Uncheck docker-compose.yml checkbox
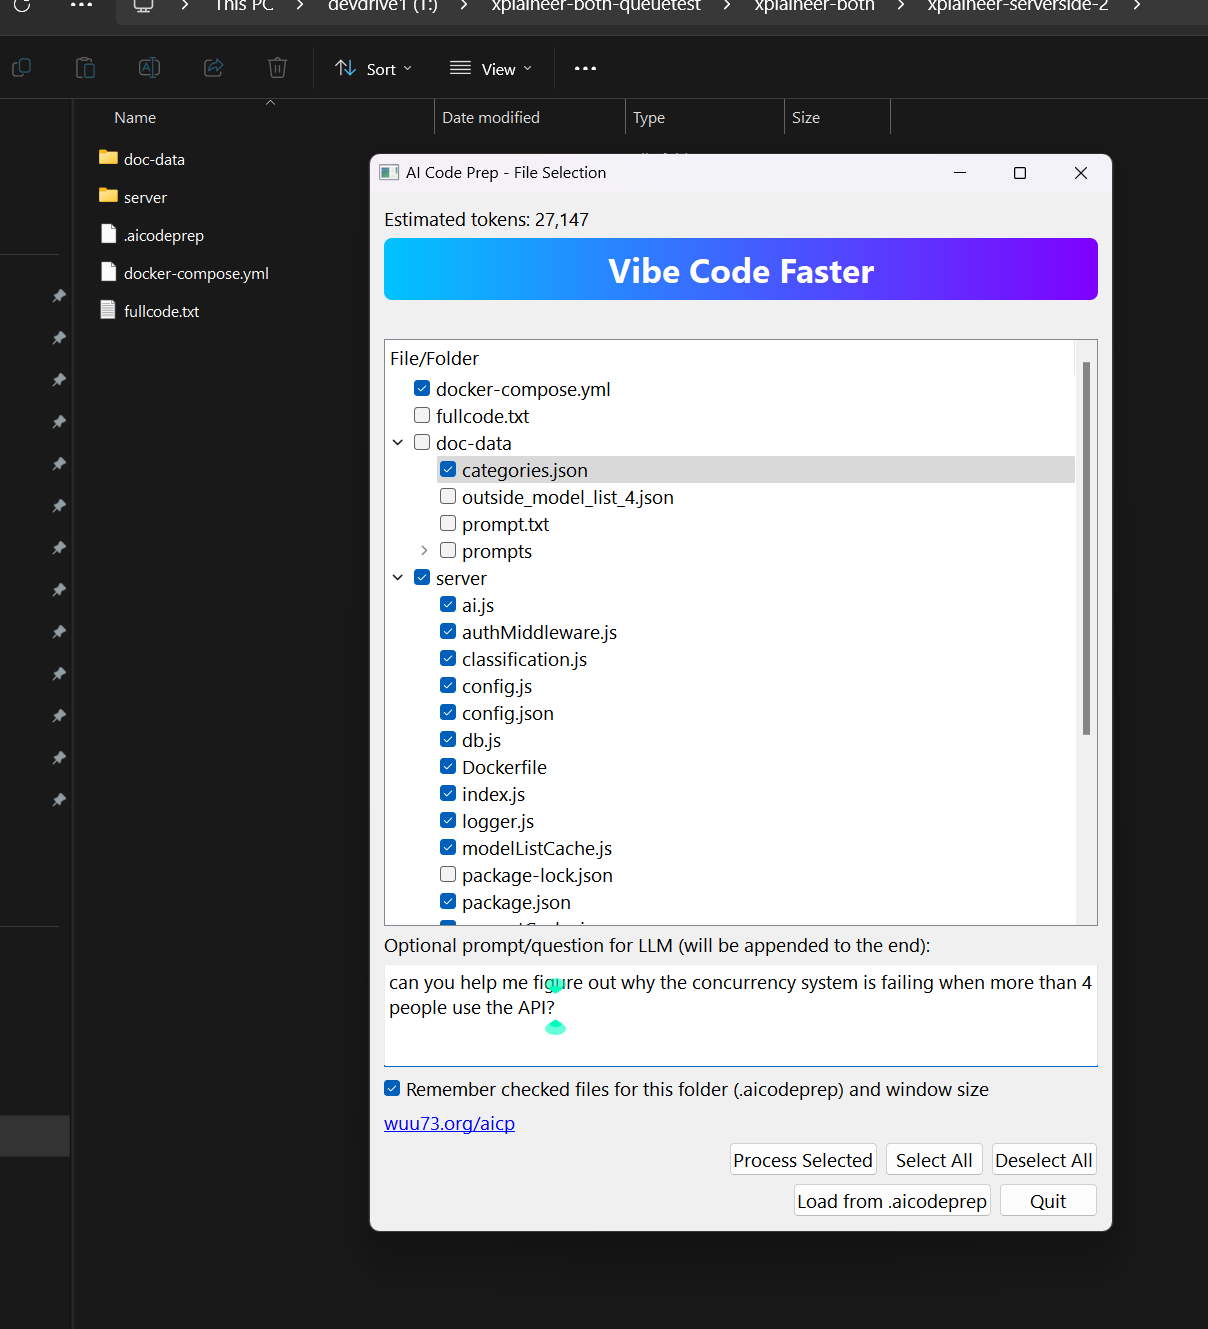 point(422,388)
